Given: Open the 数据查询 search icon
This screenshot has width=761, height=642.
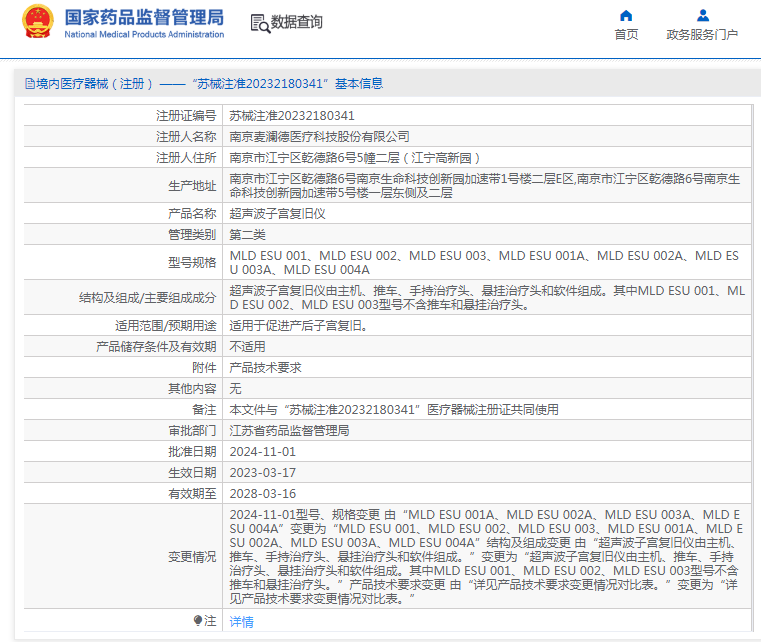Looking at the screenshot, I should 260,23.
